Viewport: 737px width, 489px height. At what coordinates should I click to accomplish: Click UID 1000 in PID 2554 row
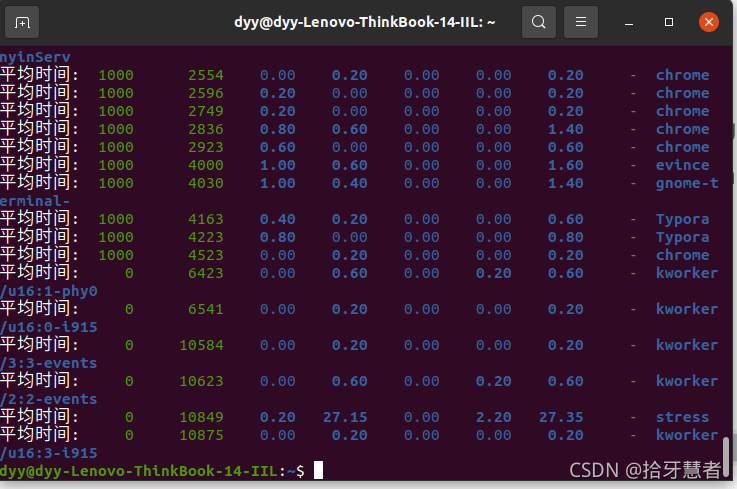[116, 75]
